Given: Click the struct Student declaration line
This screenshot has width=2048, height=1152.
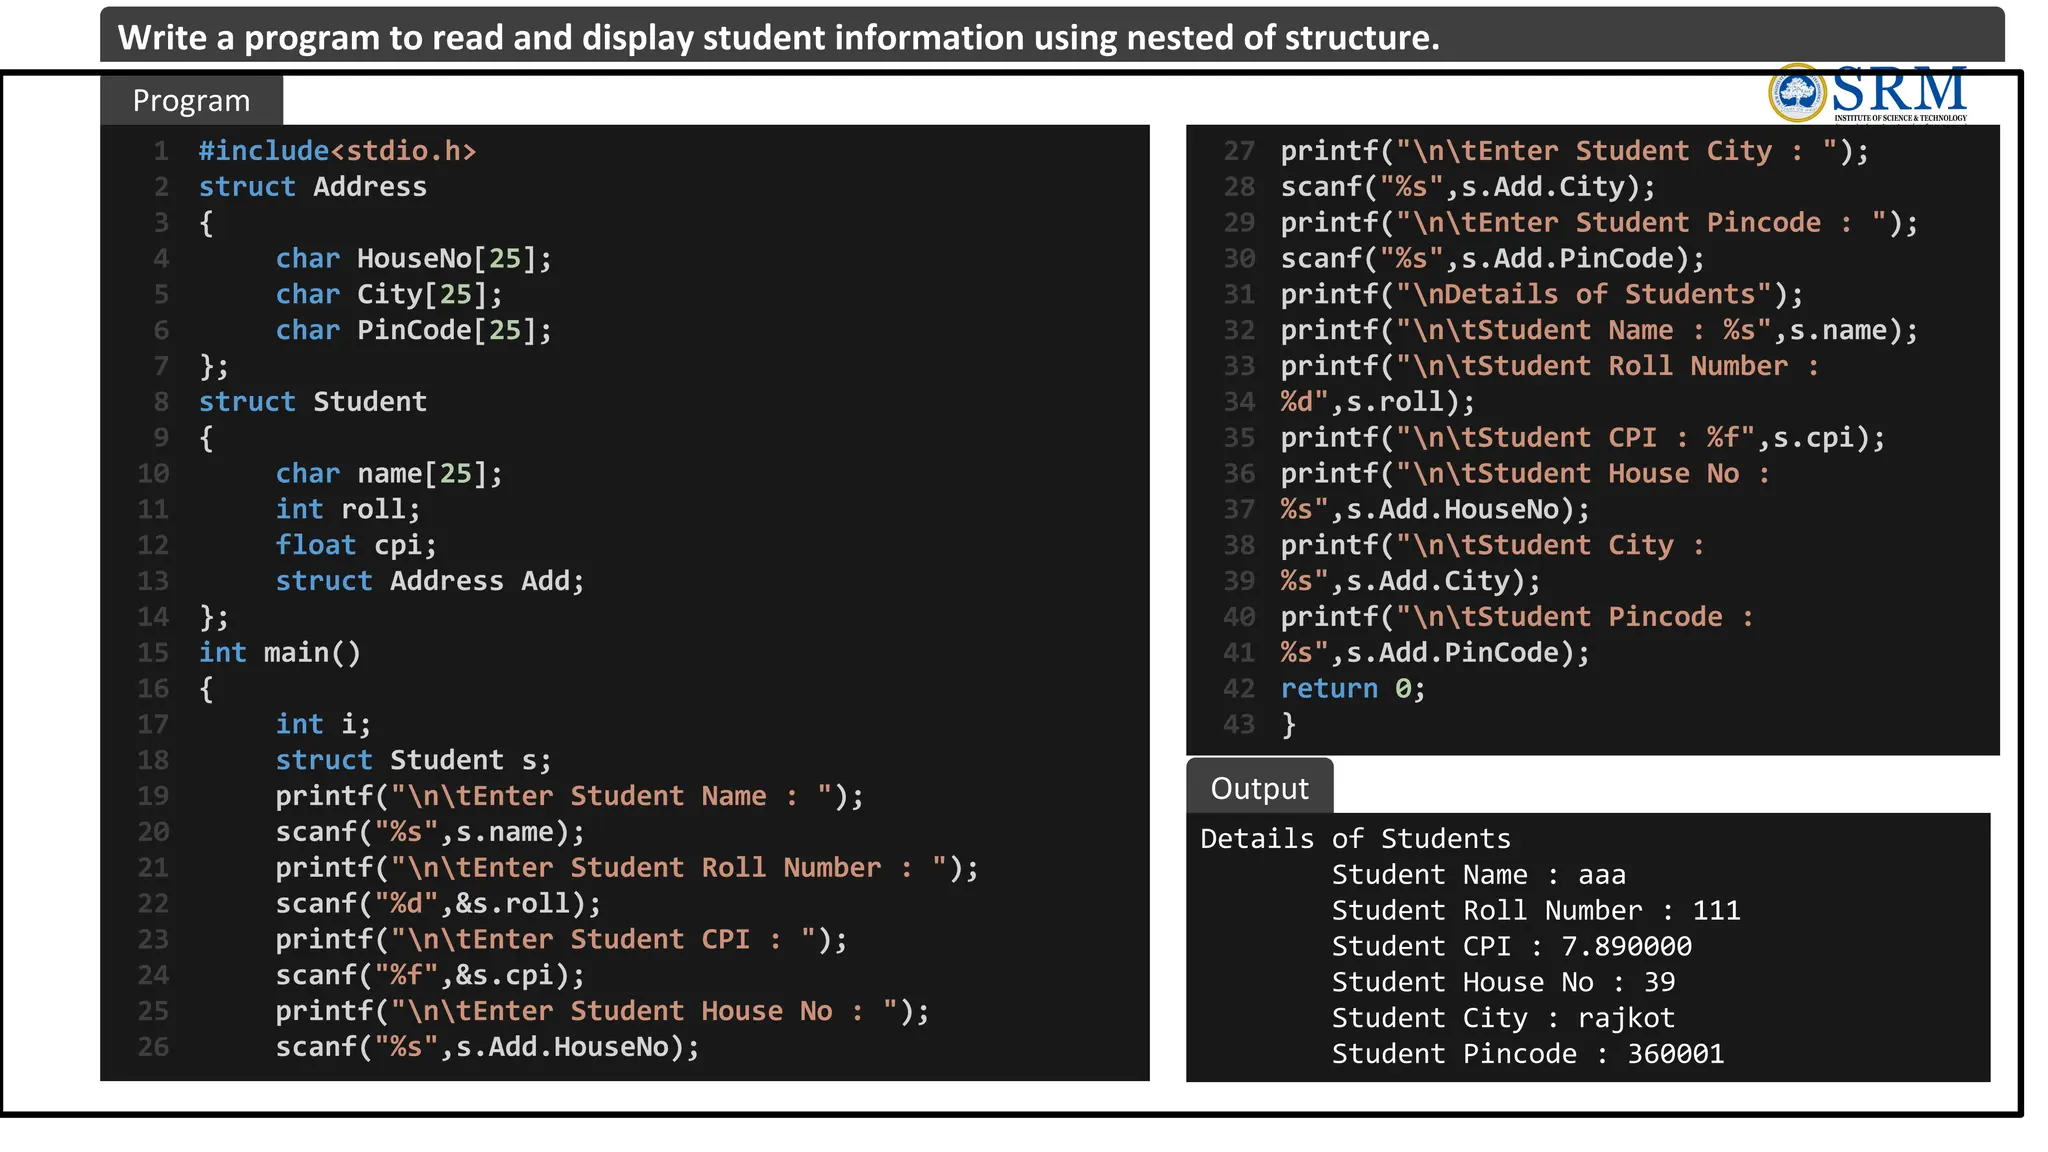Looking at the screenshot, I should (x=312, y=402).
